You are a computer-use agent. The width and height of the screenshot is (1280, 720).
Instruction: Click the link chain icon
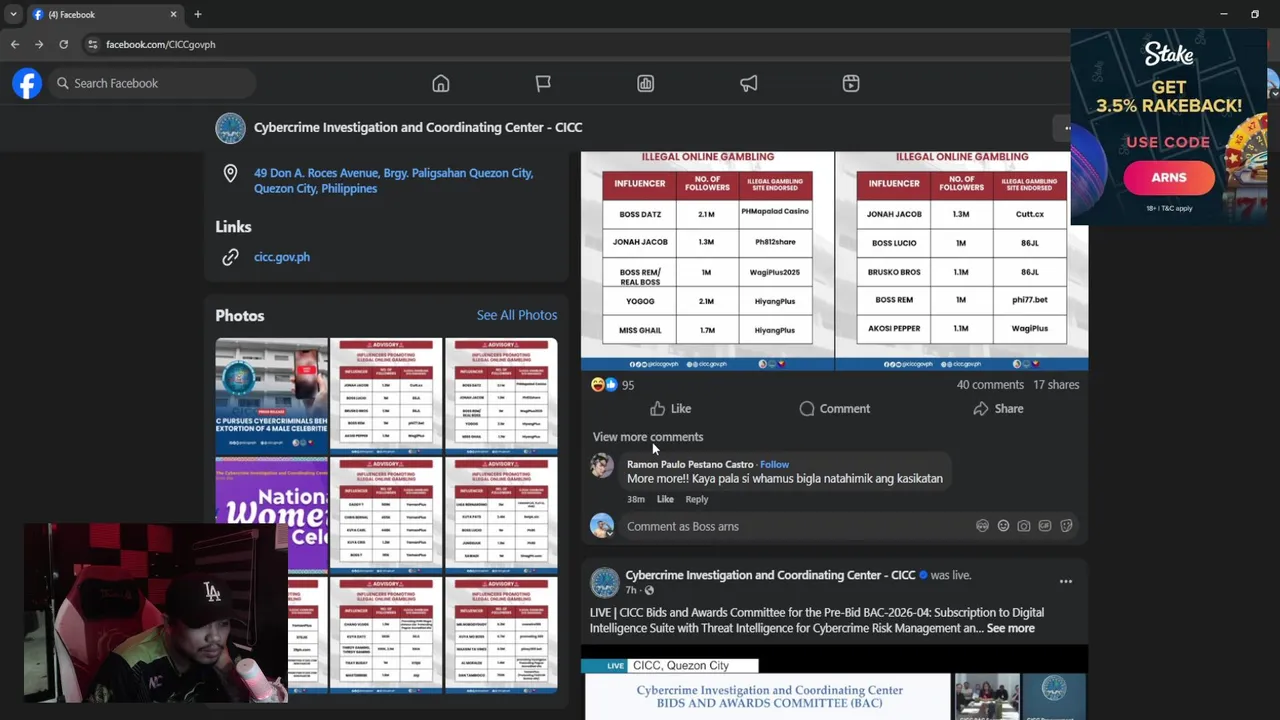[230, 257]
